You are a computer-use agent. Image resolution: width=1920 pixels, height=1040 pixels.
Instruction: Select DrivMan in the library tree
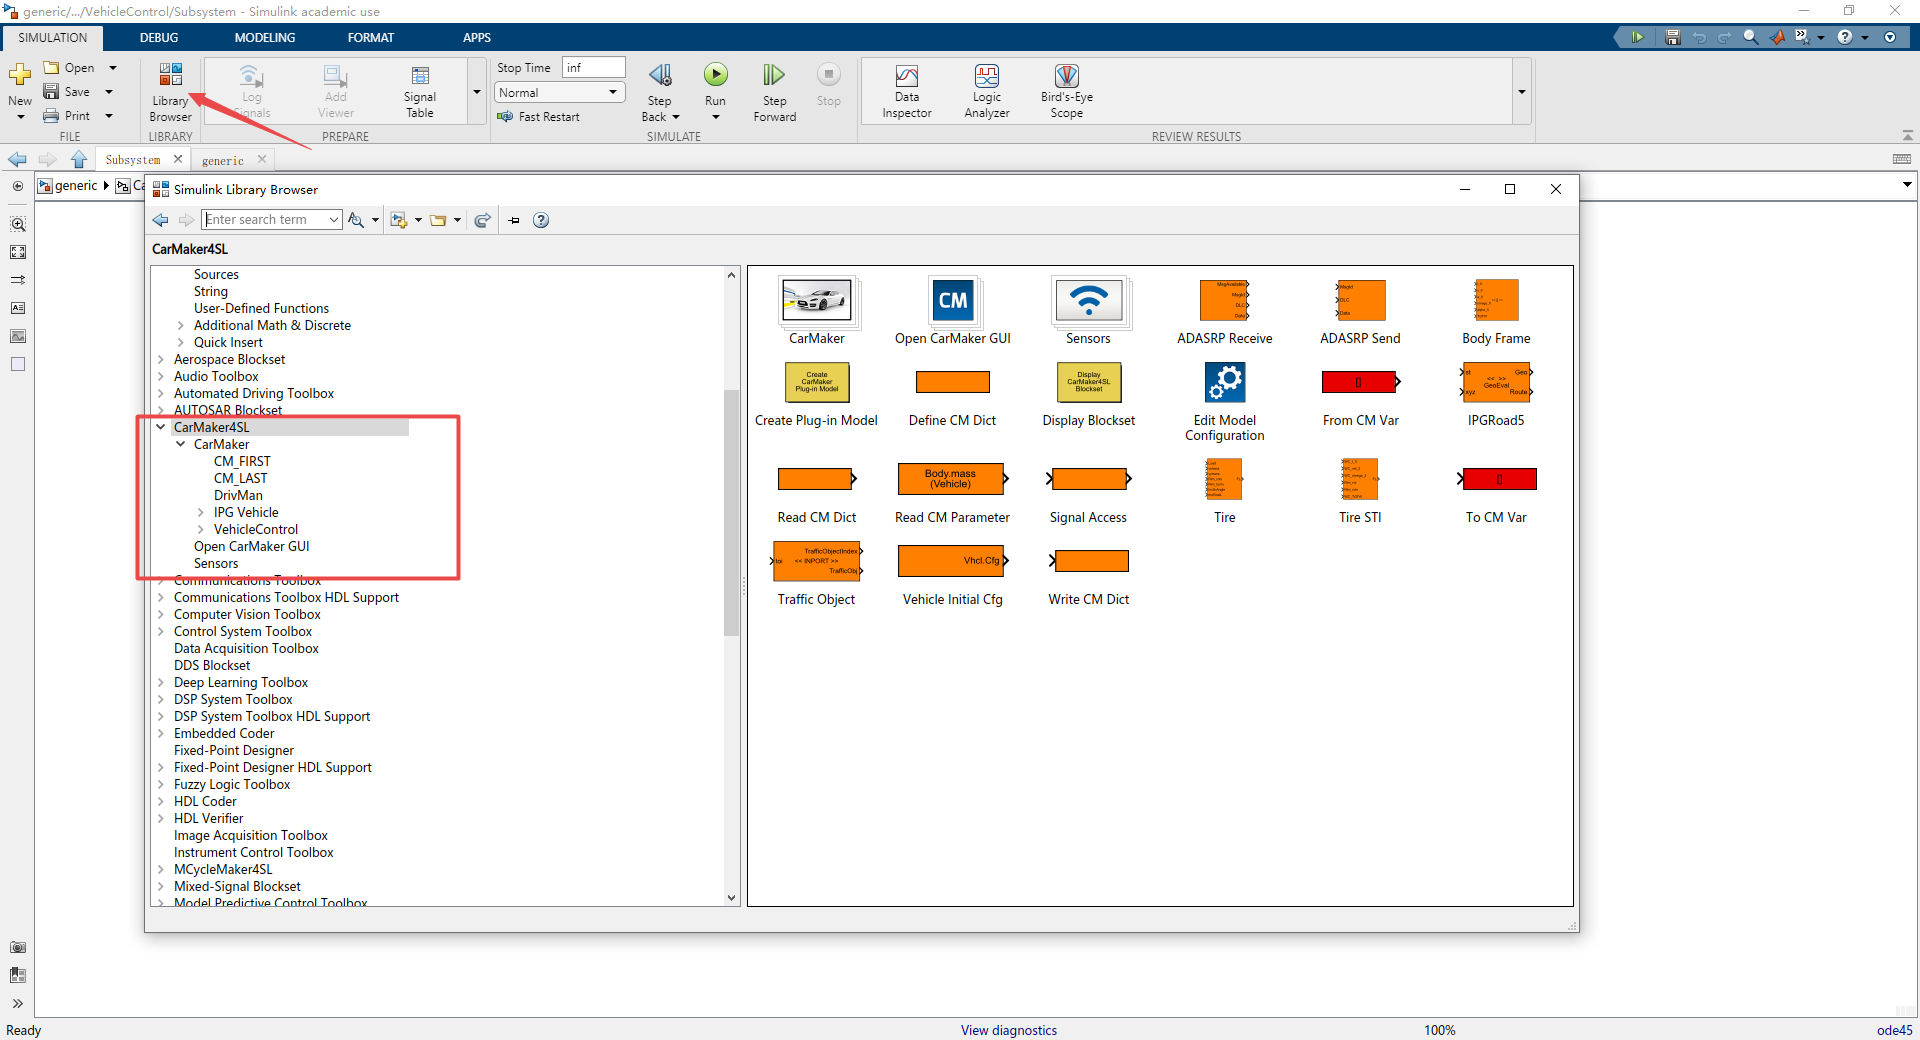pos(238,495)
